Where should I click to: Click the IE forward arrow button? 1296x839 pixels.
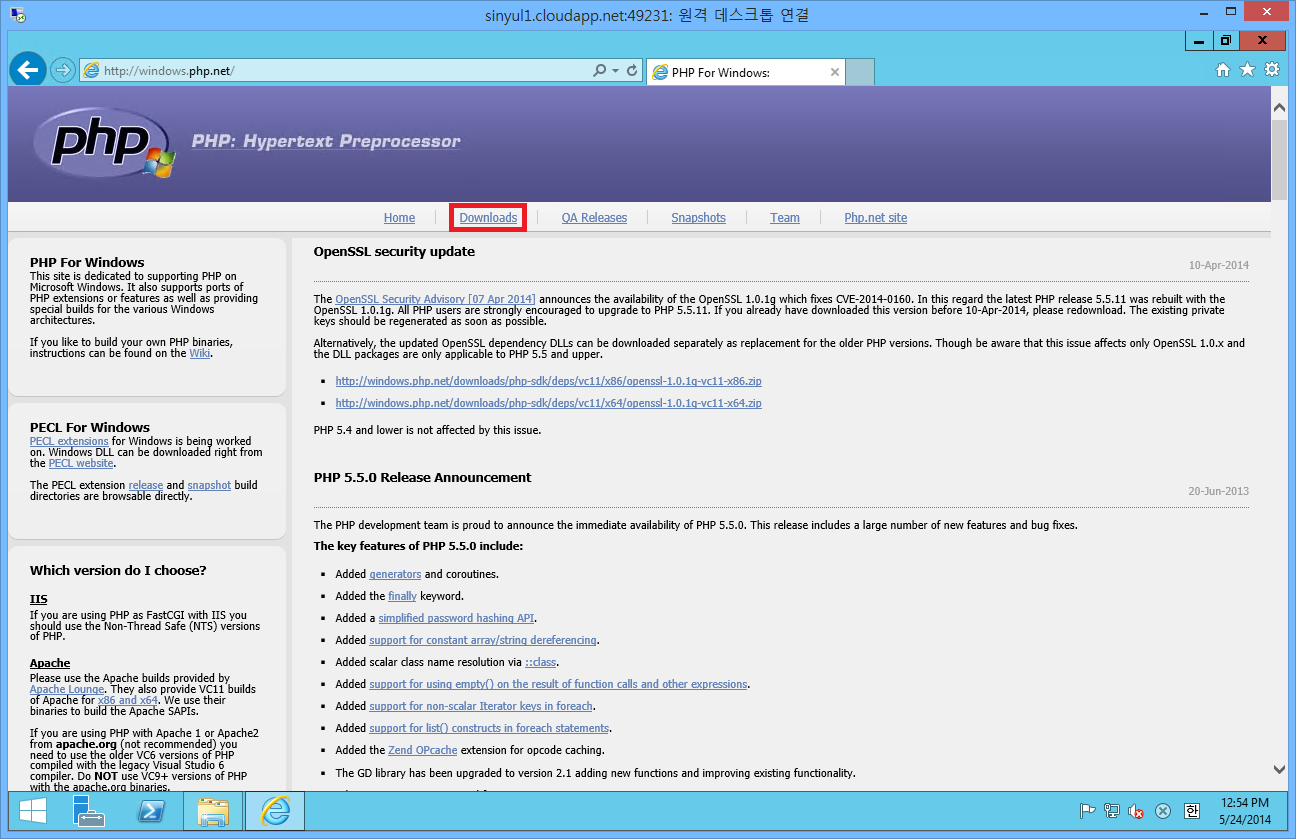point(63,70)
